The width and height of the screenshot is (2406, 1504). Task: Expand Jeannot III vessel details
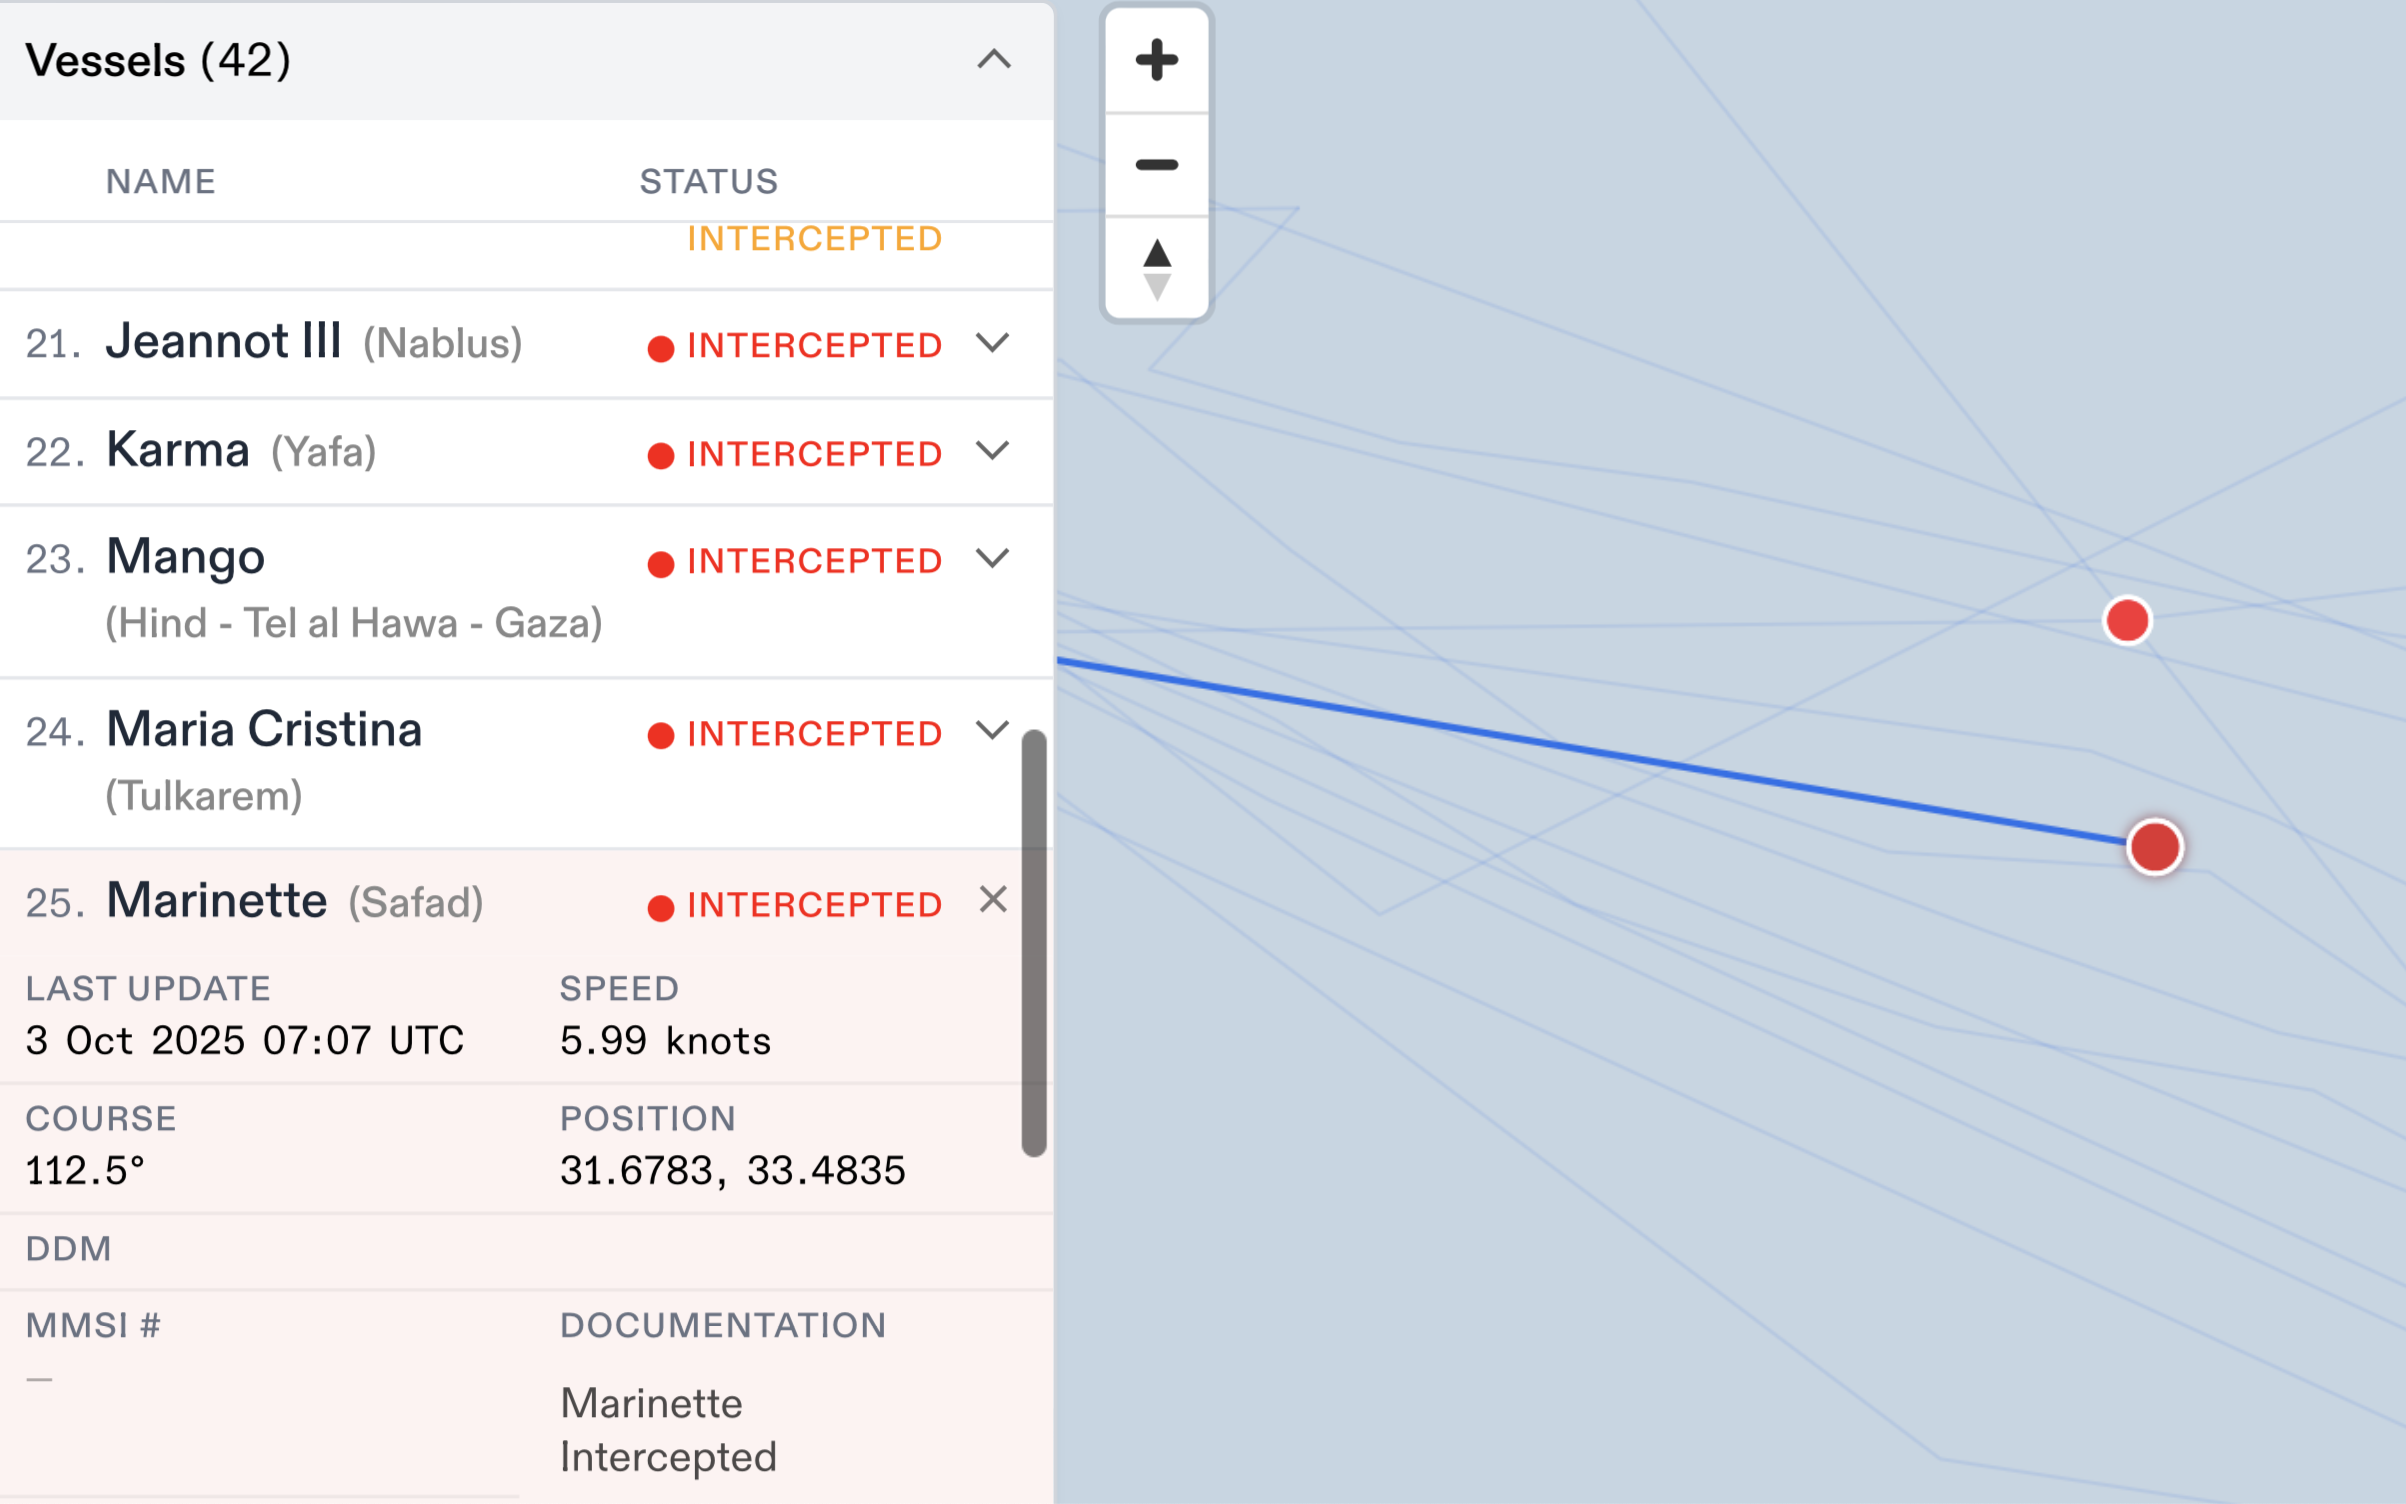[992, 344]
